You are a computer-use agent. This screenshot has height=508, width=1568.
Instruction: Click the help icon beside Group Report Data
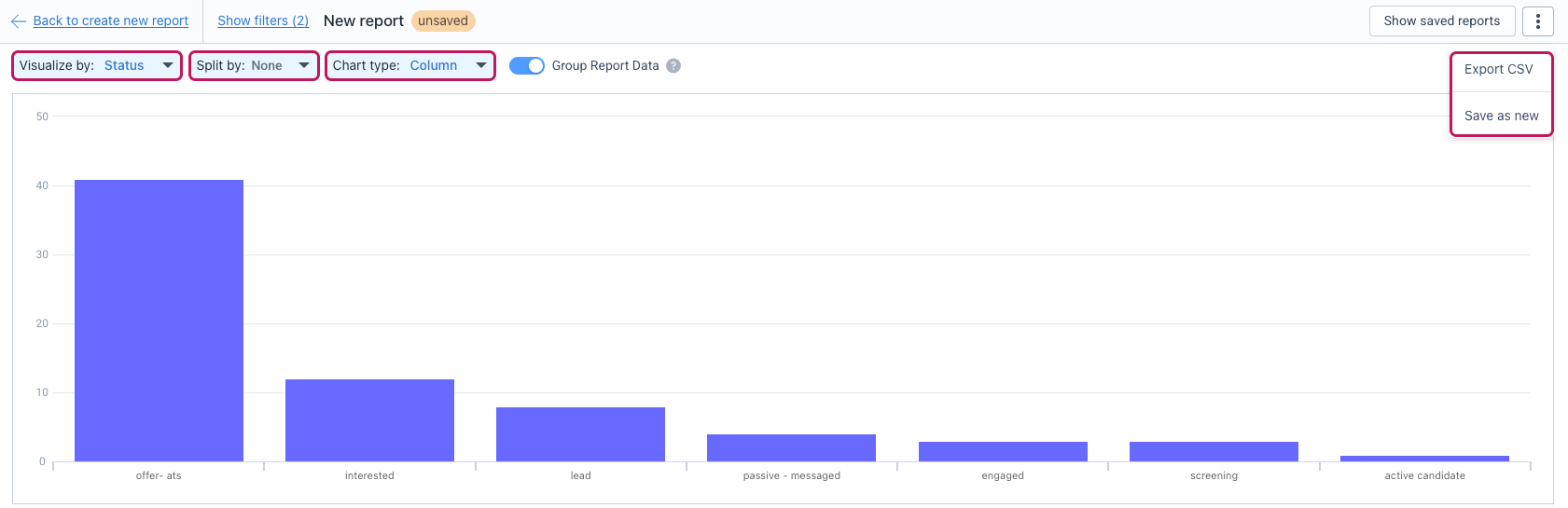click(673, 66)
